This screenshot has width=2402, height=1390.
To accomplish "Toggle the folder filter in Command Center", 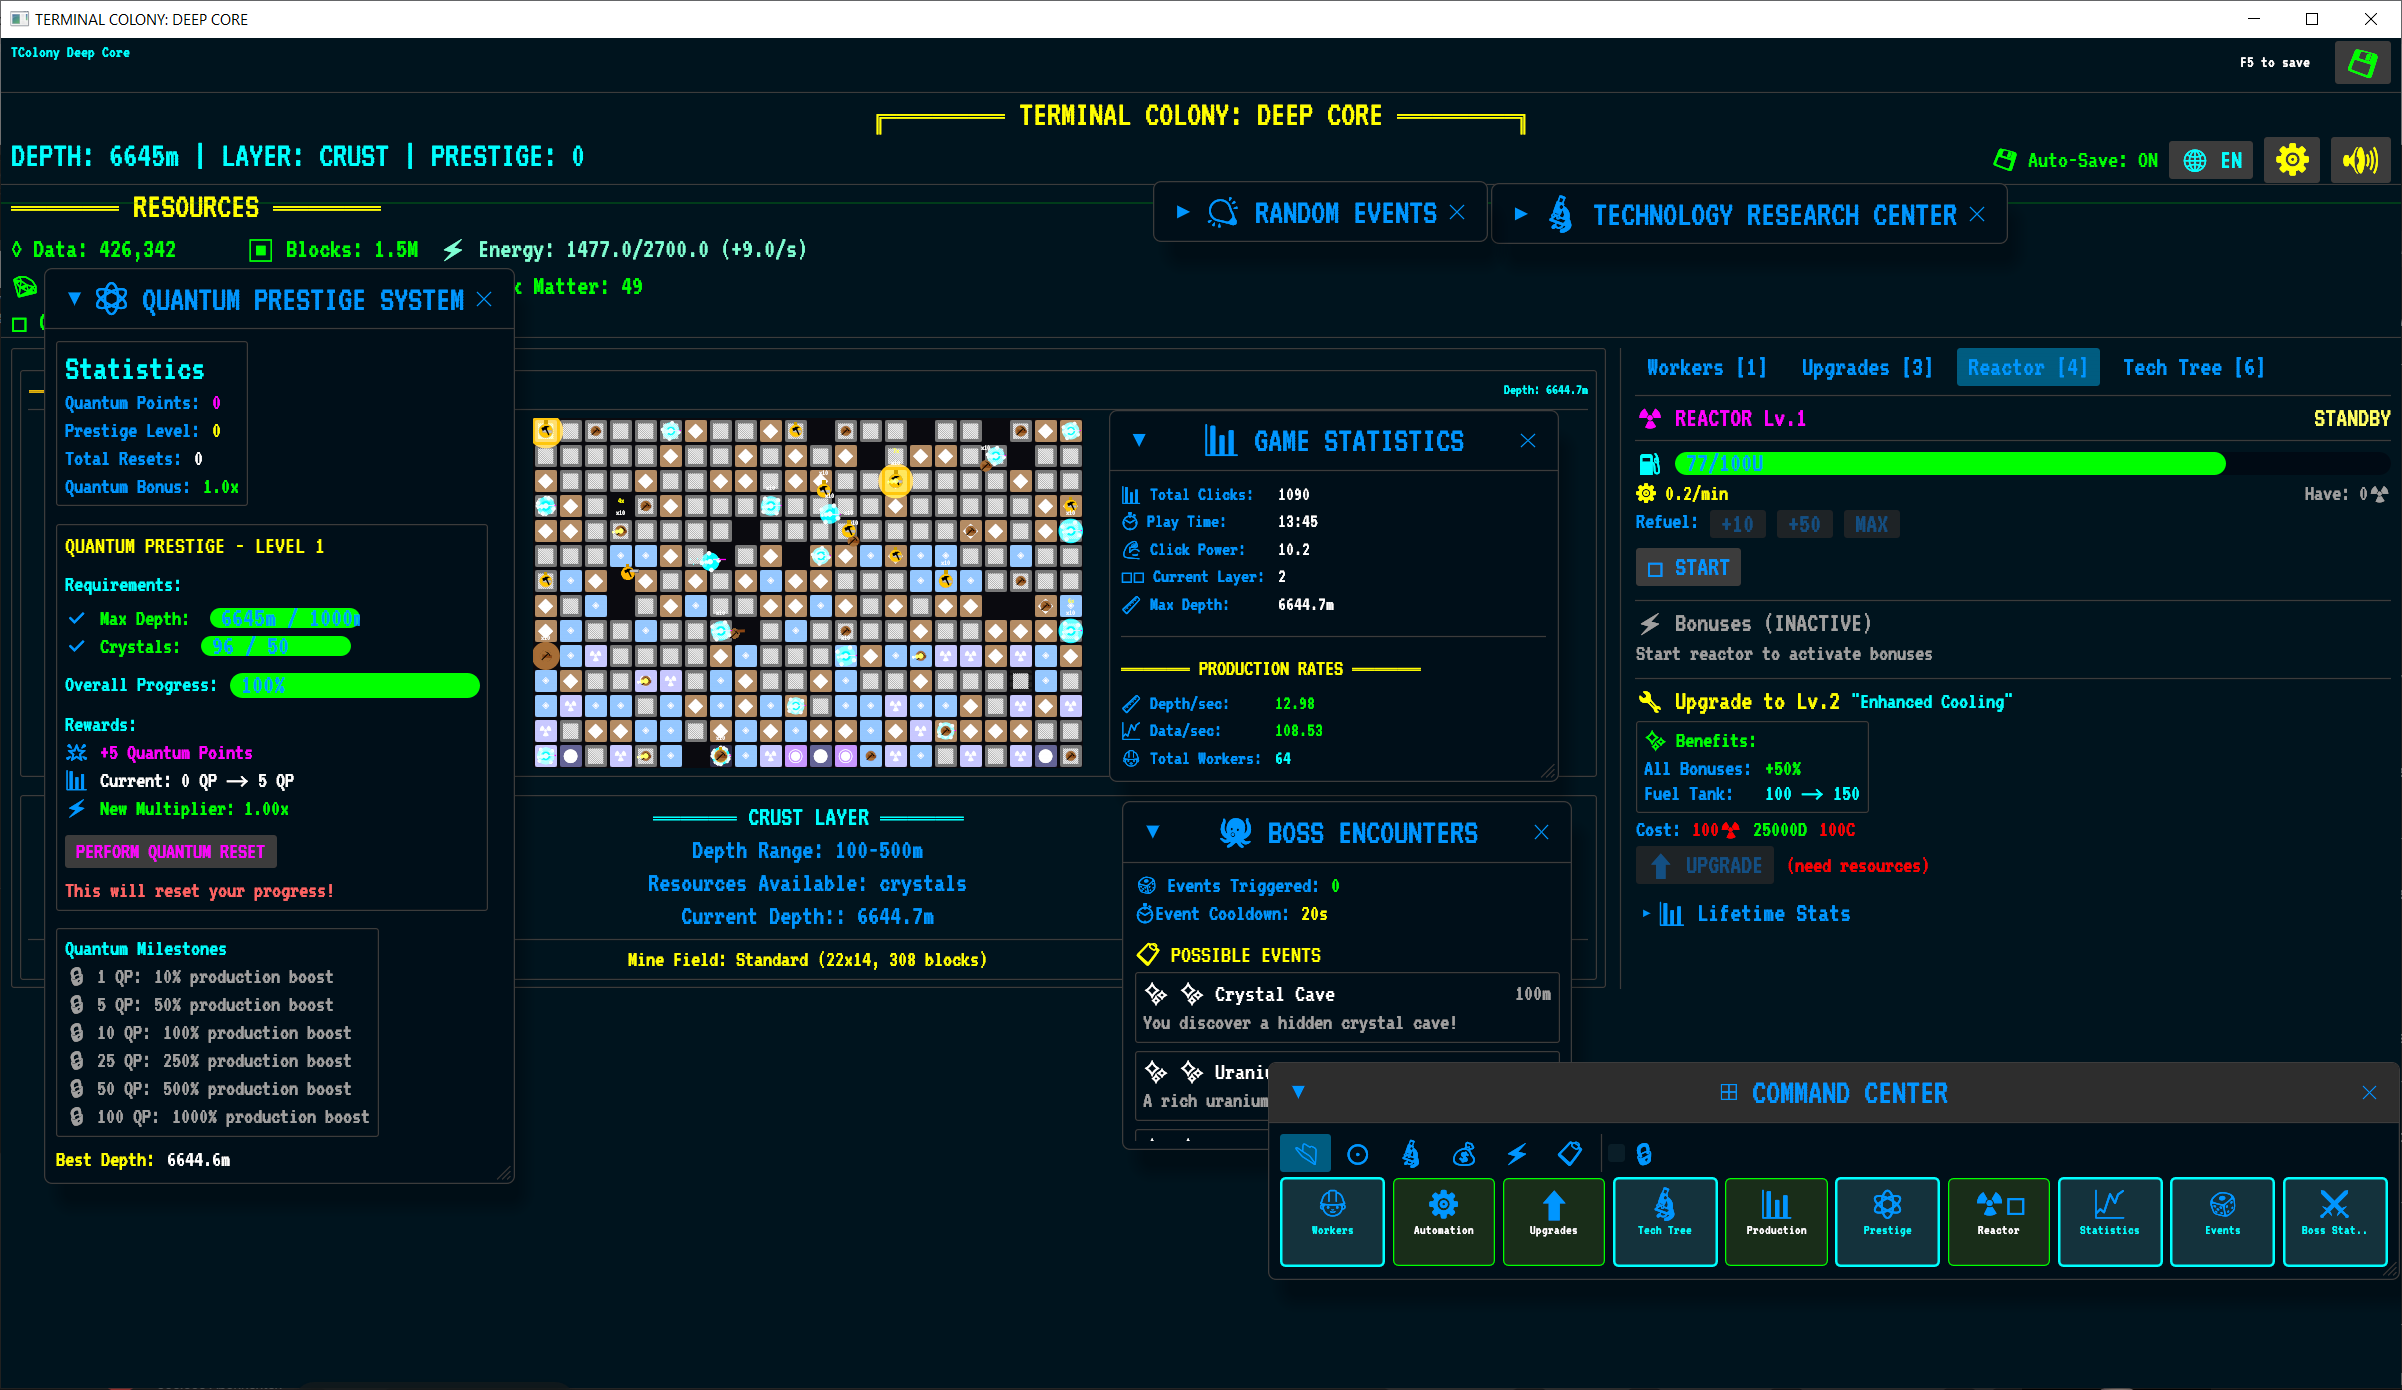I will [1305, 1152].
